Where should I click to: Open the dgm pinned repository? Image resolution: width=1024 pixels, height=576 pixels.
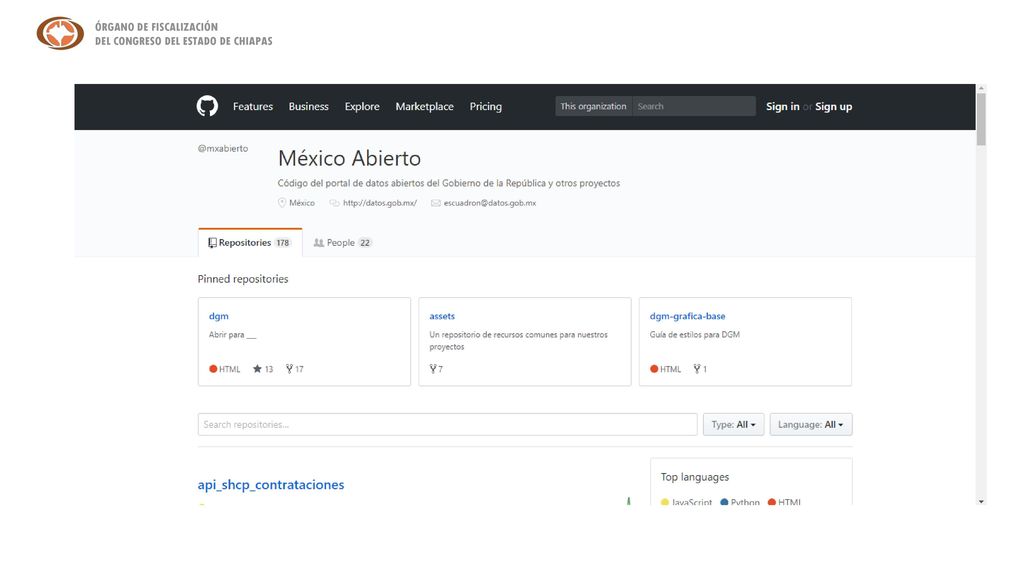219,316
